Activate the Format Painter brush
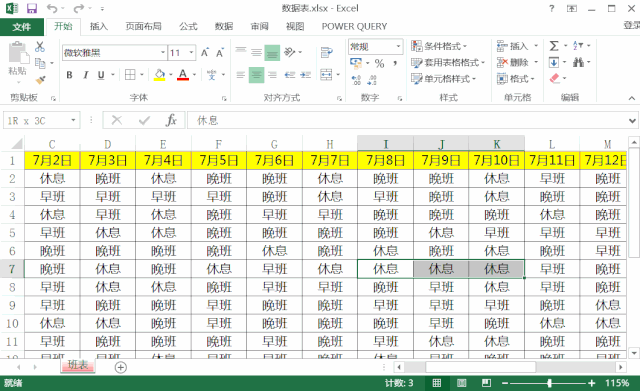The width and height of the screenshot is (640, 391). click(40, 80)
